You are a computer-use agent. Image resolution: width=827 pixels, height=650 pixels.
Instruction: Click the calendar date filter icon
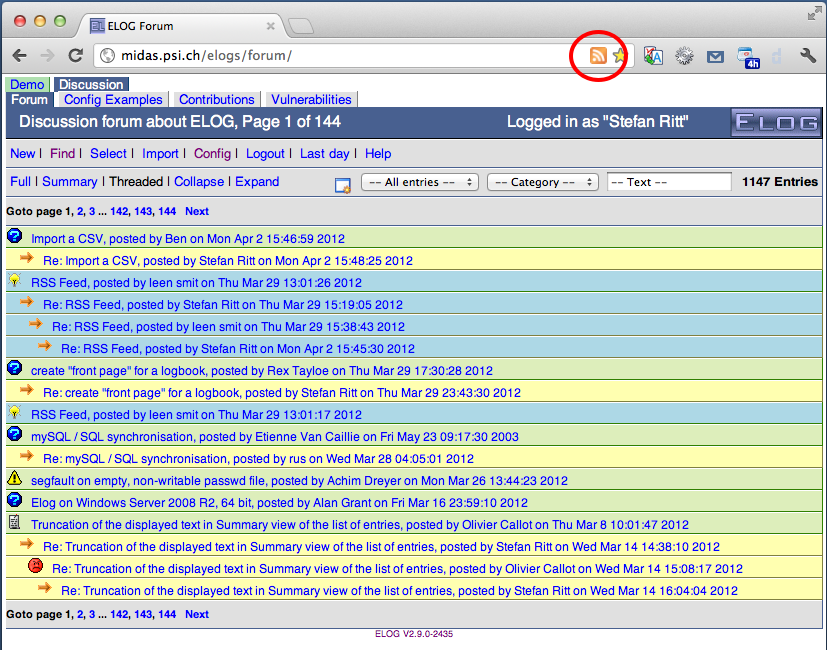pos(343,185)
